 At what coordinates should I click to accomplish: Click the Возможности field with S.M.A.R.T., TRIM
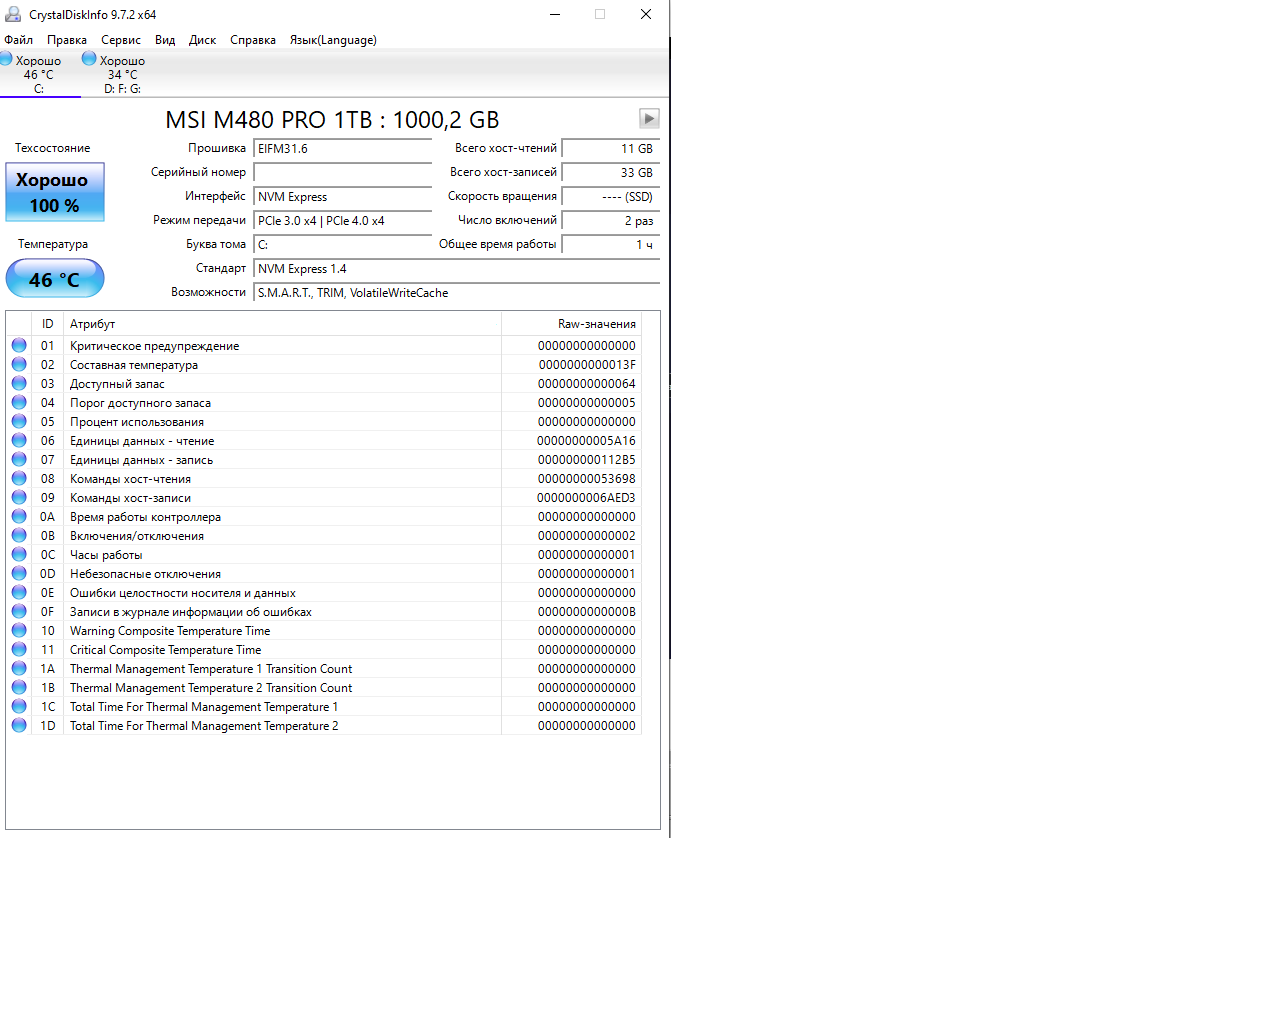coord(457,293)
